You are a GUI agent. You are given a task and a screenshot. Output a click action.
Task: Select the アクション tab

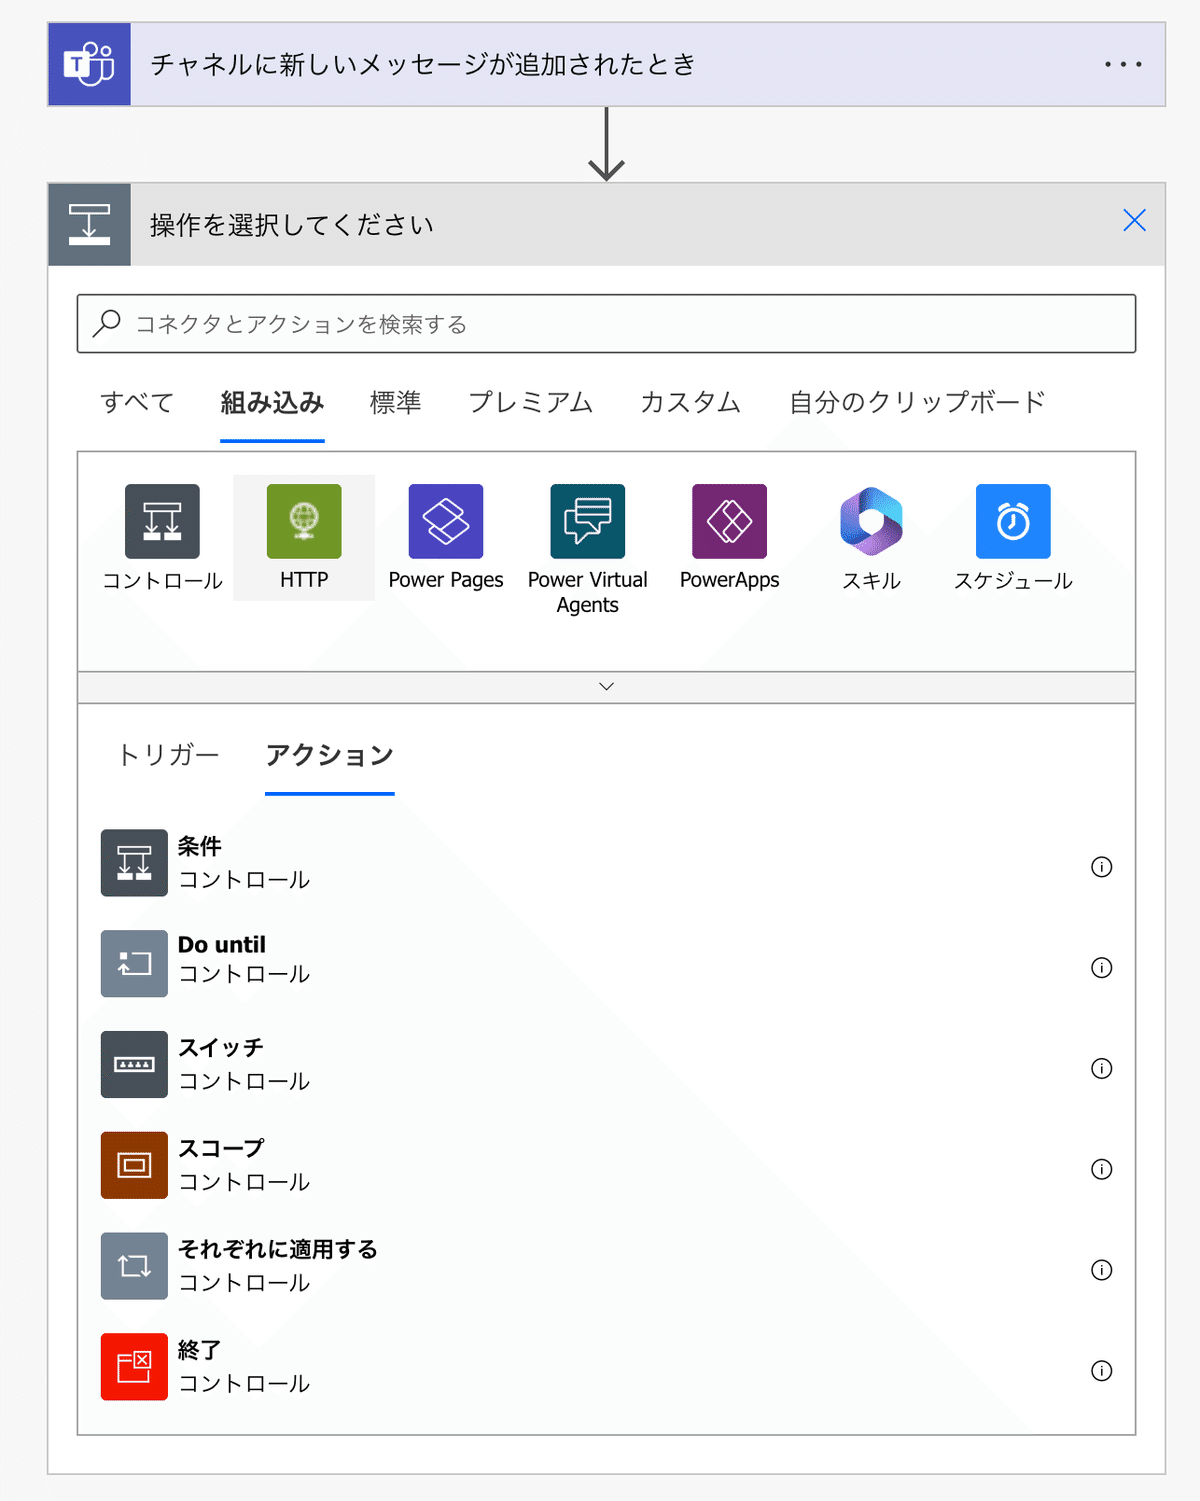point(330,754)
